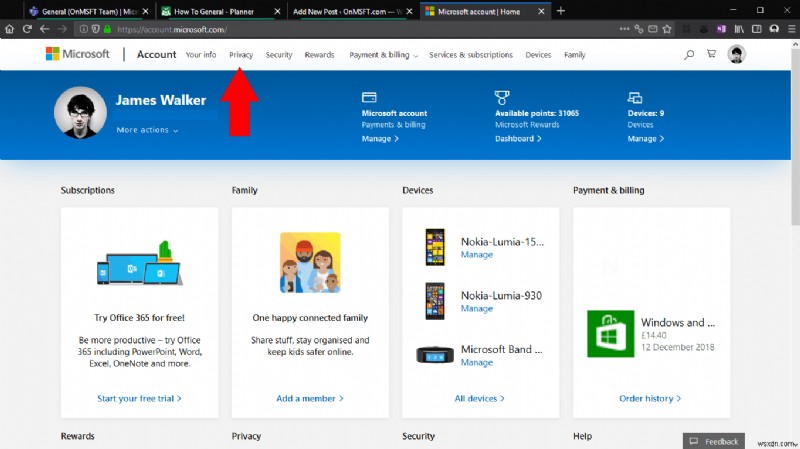The width and height of the screenshot is (800, 449).
Task: Click the email link envelope icon
Action: (x=653, y=29)
